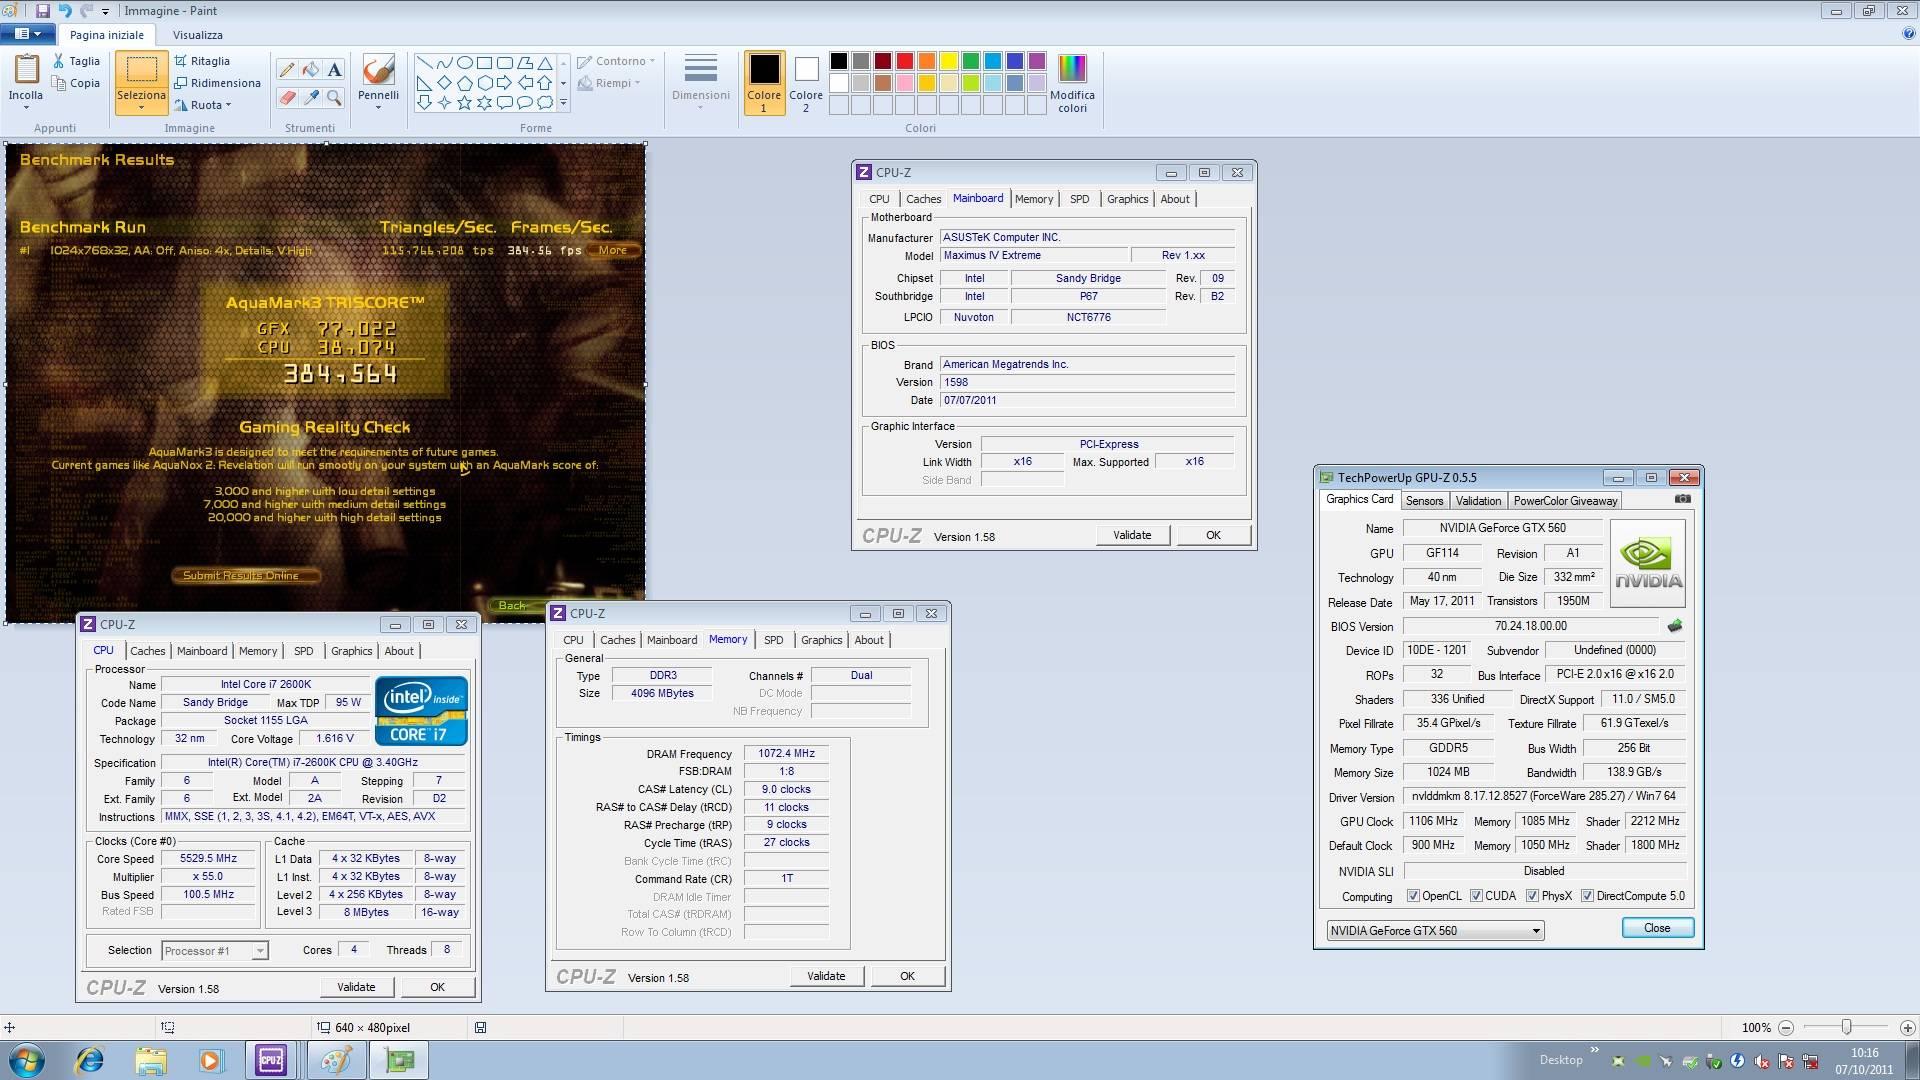The height and width of the screenshot is (1080, 1920).
Task: Click the GPU-Z BIOS save chip icon
Action: pos(1674,626)
